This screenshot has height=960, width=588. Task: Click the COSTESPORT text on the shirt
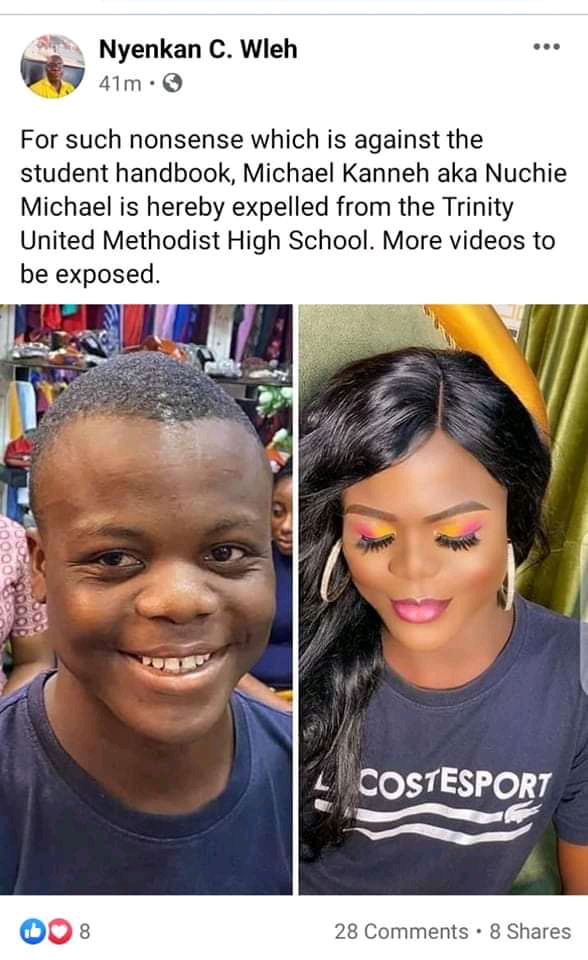454,784
